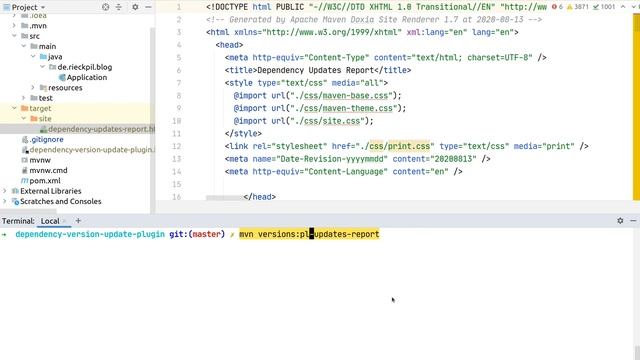Click the Scratches and Consoles icon
Viewport: 640px width, 360px height.
15,201
